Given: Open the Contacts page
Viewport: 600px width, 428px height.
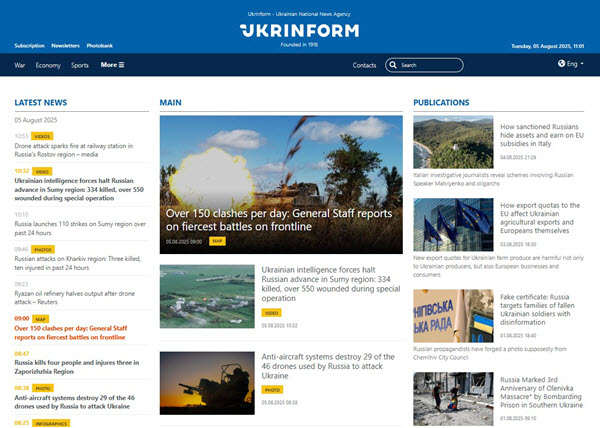Looking at the screenshot, I should [x=364, y=65].
